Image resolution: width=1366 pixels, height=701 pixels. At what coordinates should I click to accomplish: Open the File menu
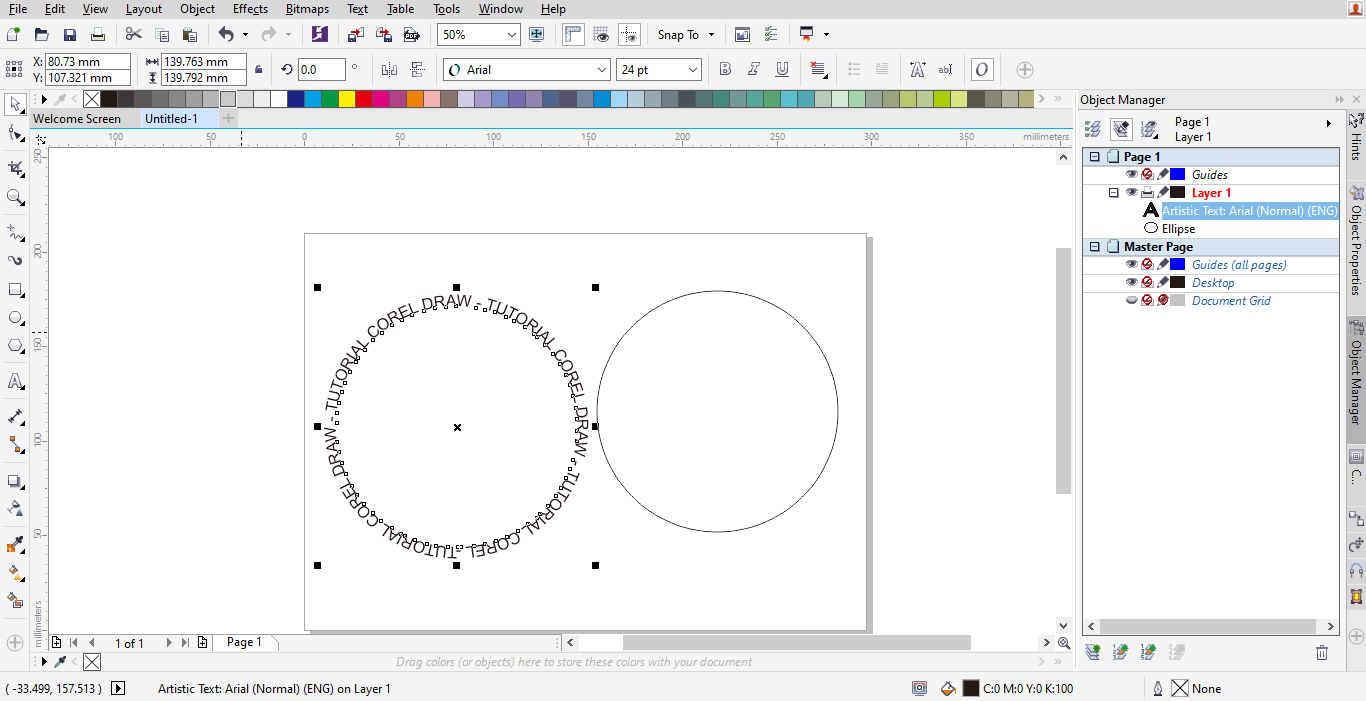(18, 9)
